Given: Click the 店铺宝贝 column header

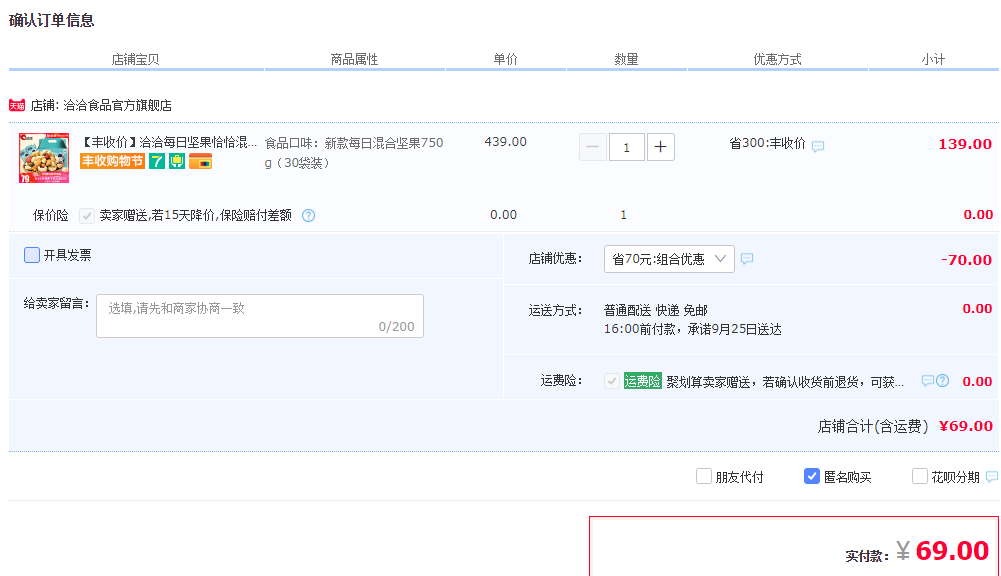Looking at the screenshot, I should click(x=135, y=59).
